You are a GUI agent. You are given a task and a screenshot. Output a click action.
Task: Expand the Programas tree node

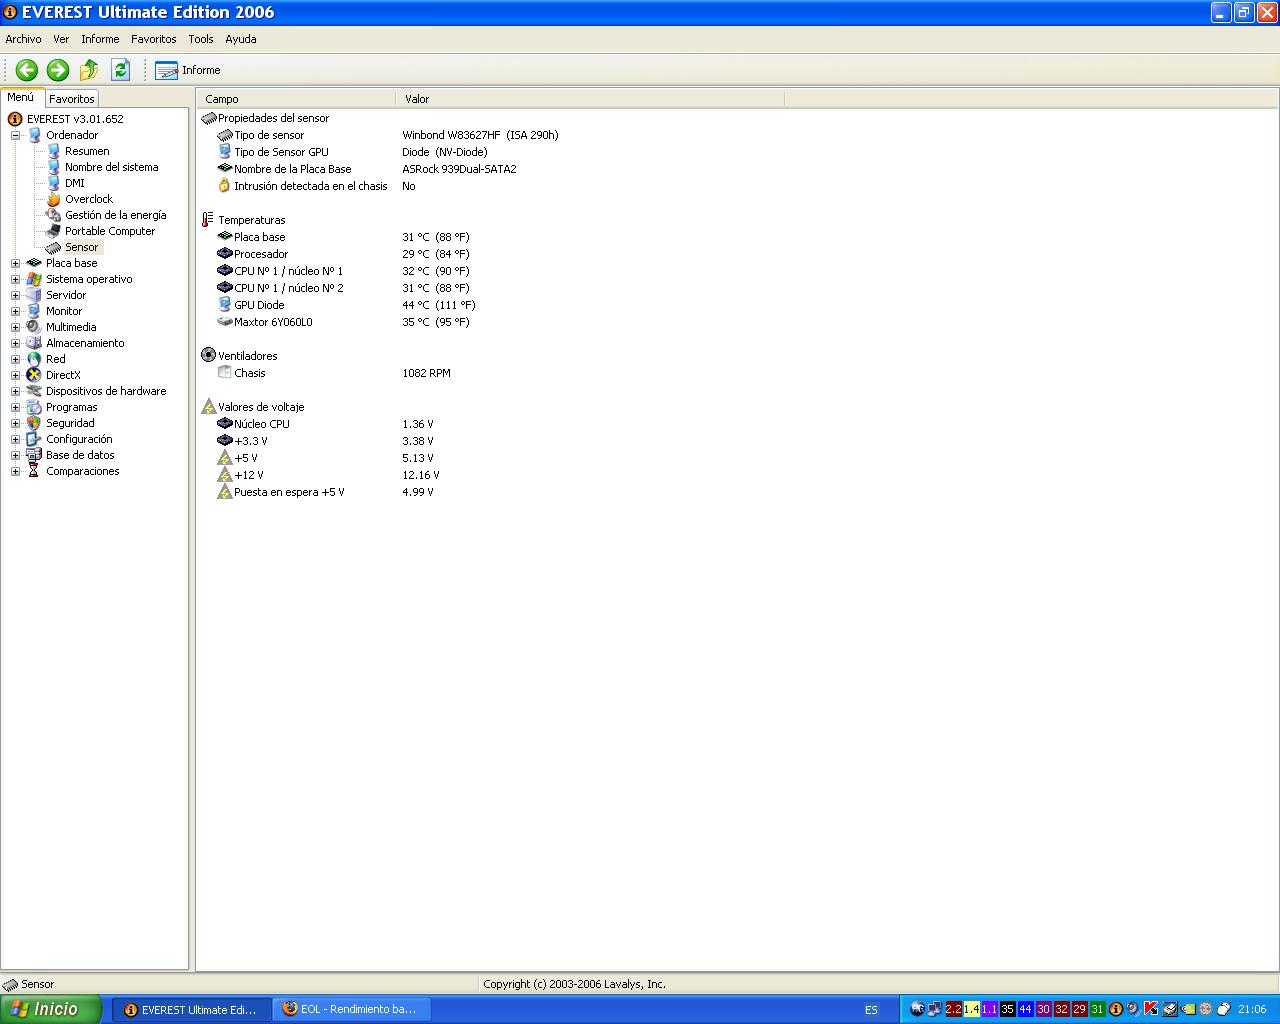(x=15, y=407)
